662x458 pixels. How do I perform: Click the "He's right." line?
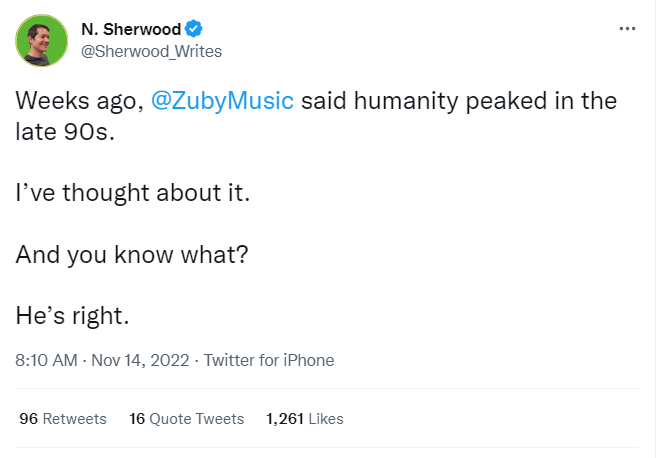click(72, 315)
